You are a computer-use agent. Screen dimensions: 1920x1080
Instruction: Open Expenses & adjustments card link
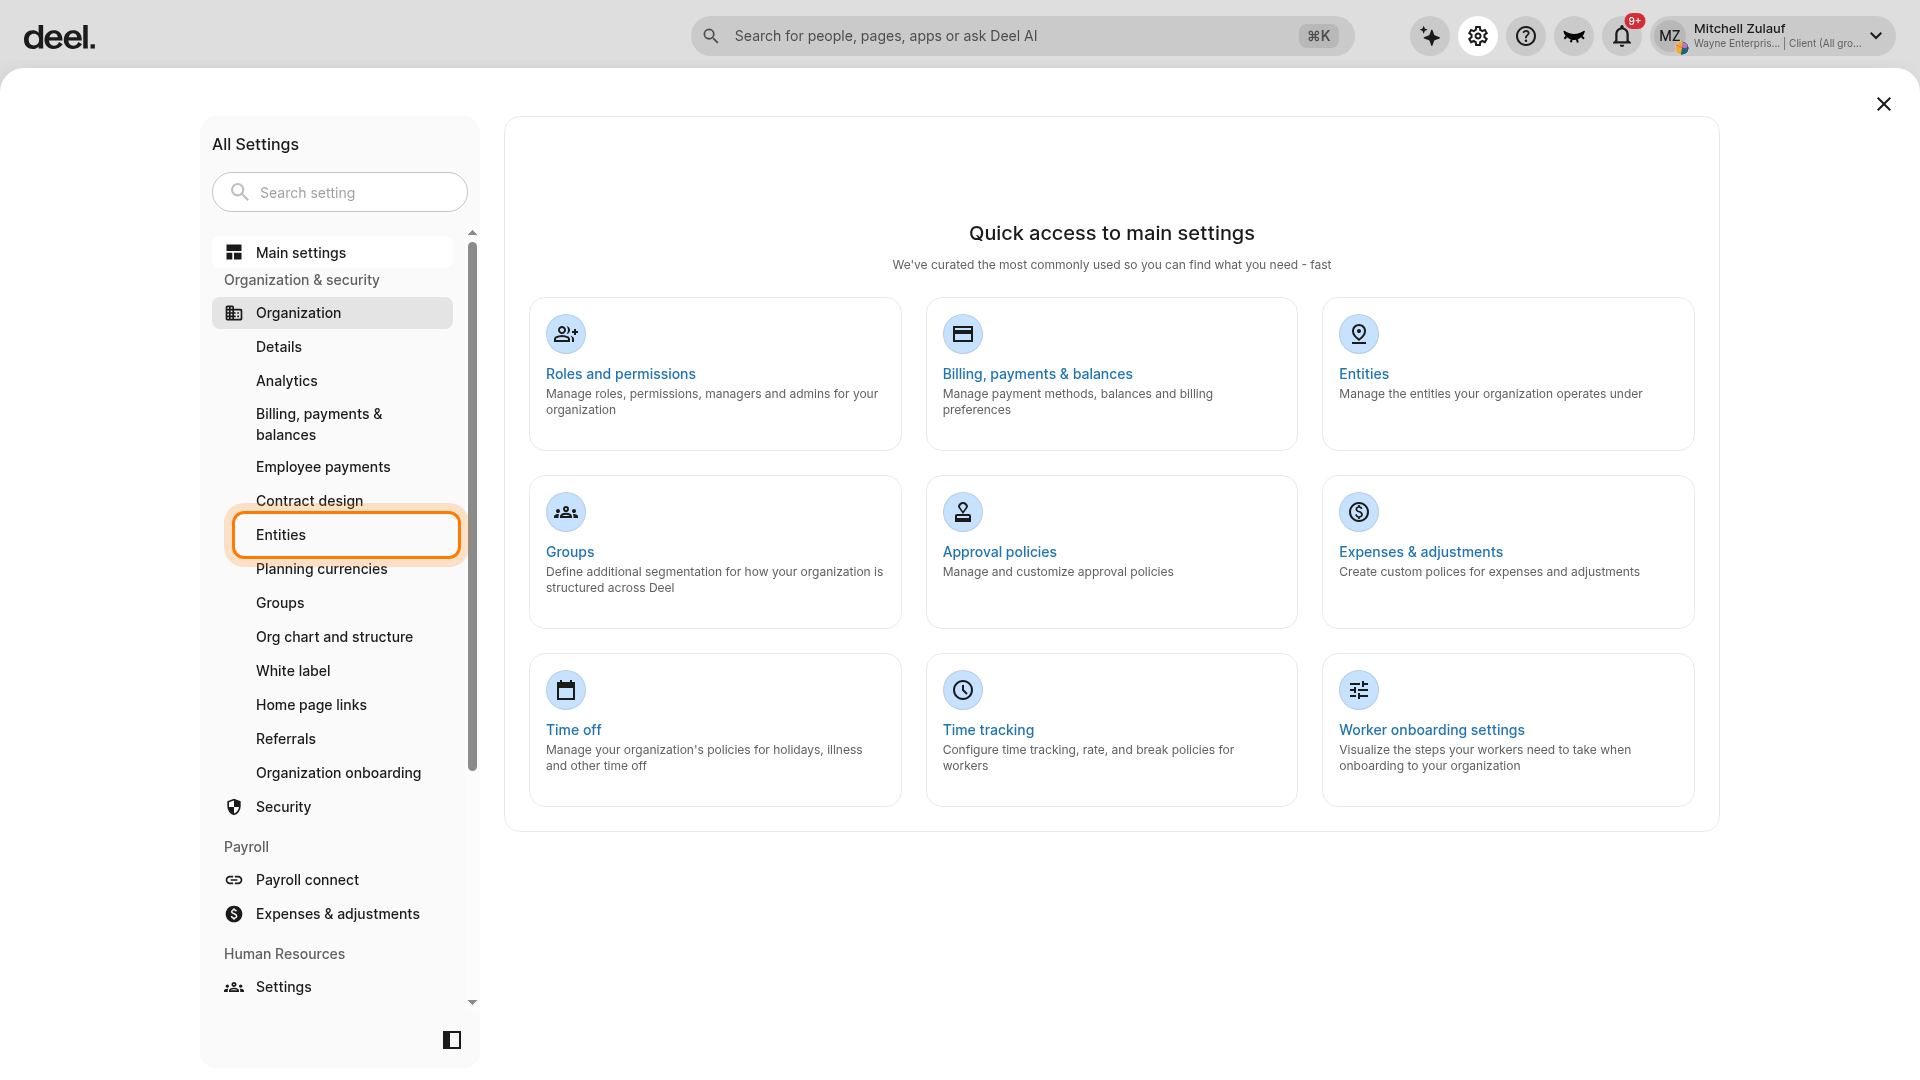(1421, 552)
